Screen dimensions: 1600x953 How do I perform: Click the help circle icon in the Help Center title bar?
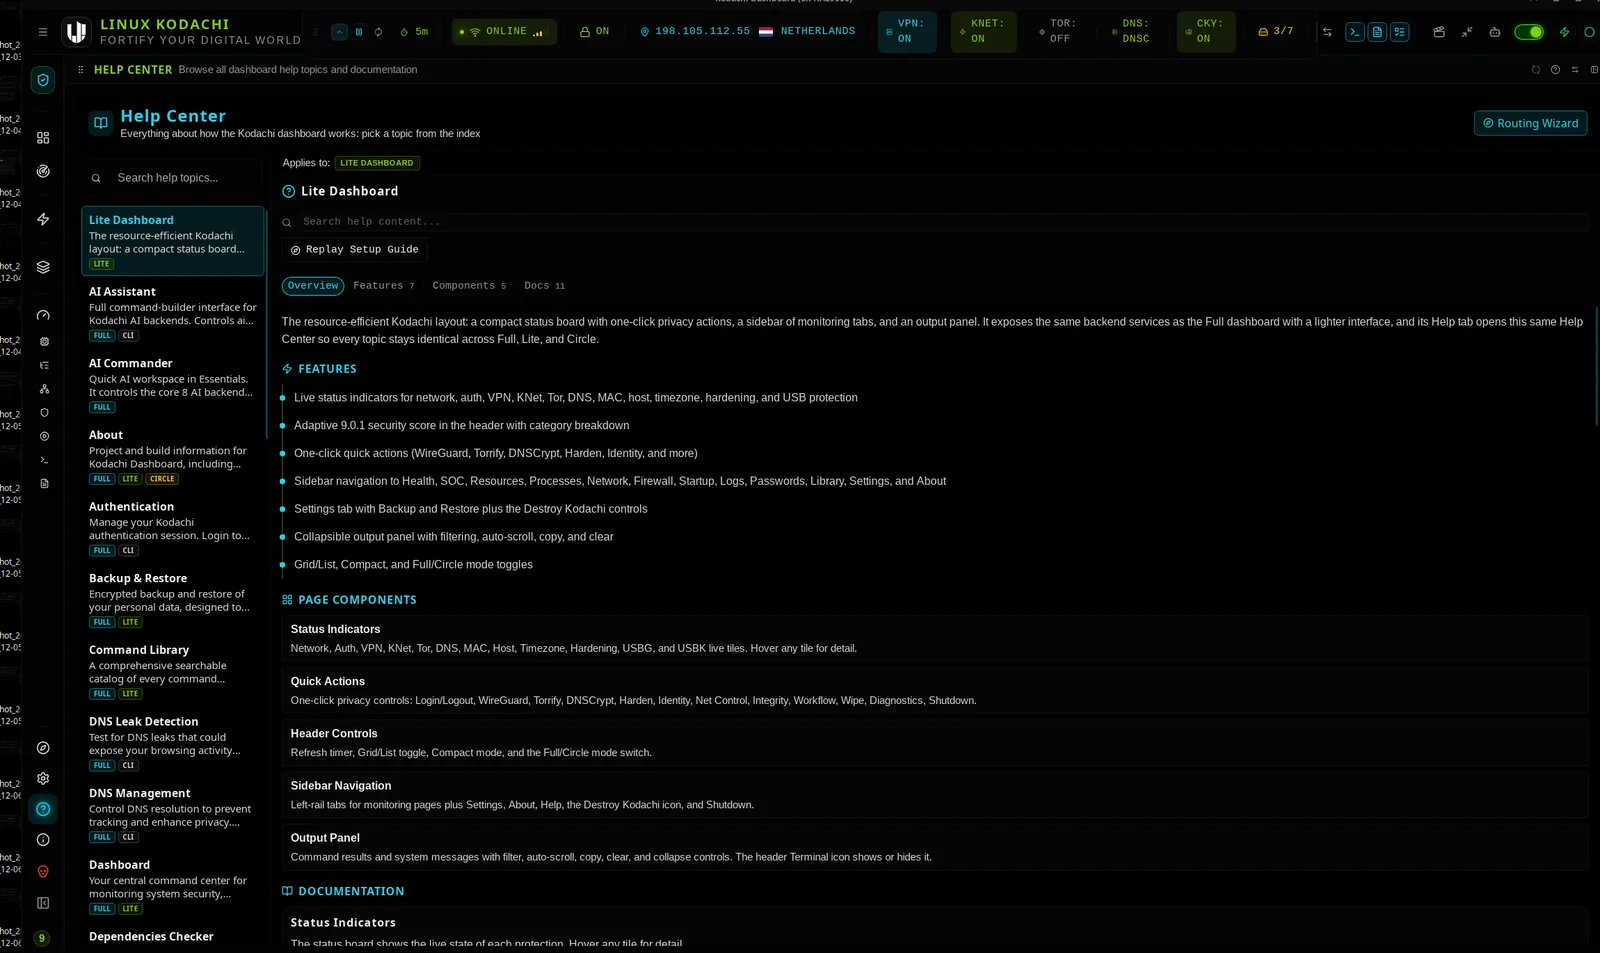[x=1555, y=70]
